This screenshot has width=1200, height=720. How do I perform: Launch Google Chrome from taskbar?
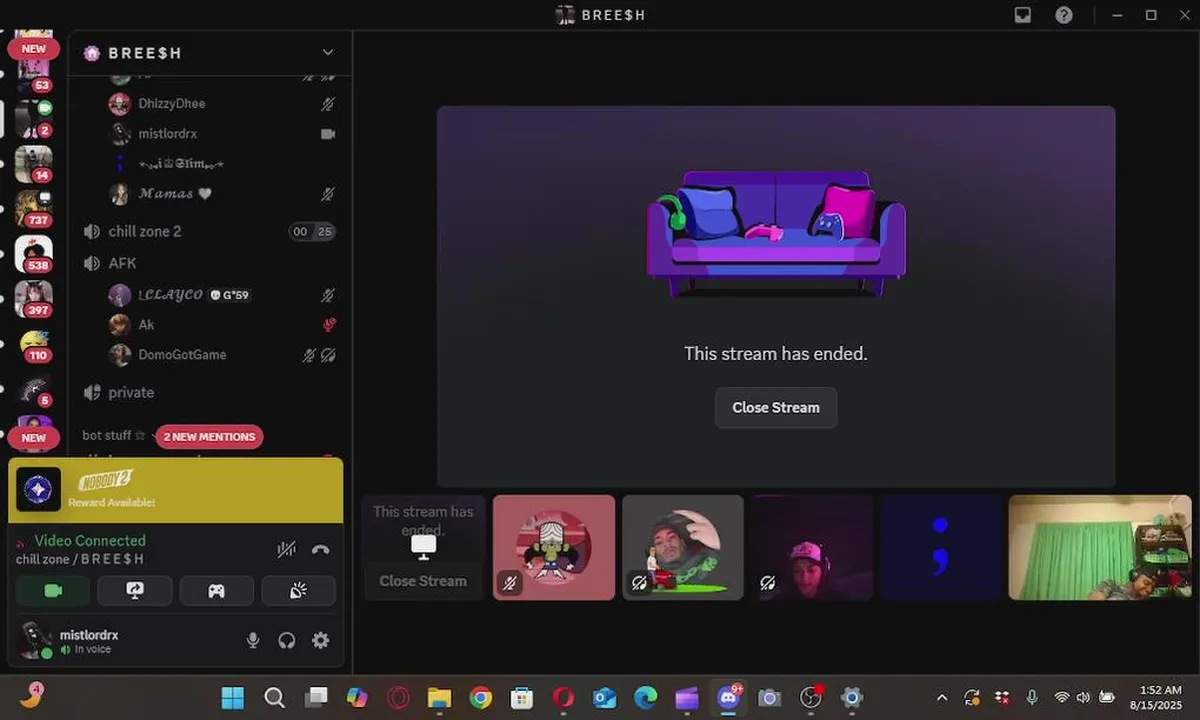coord(481,698)
